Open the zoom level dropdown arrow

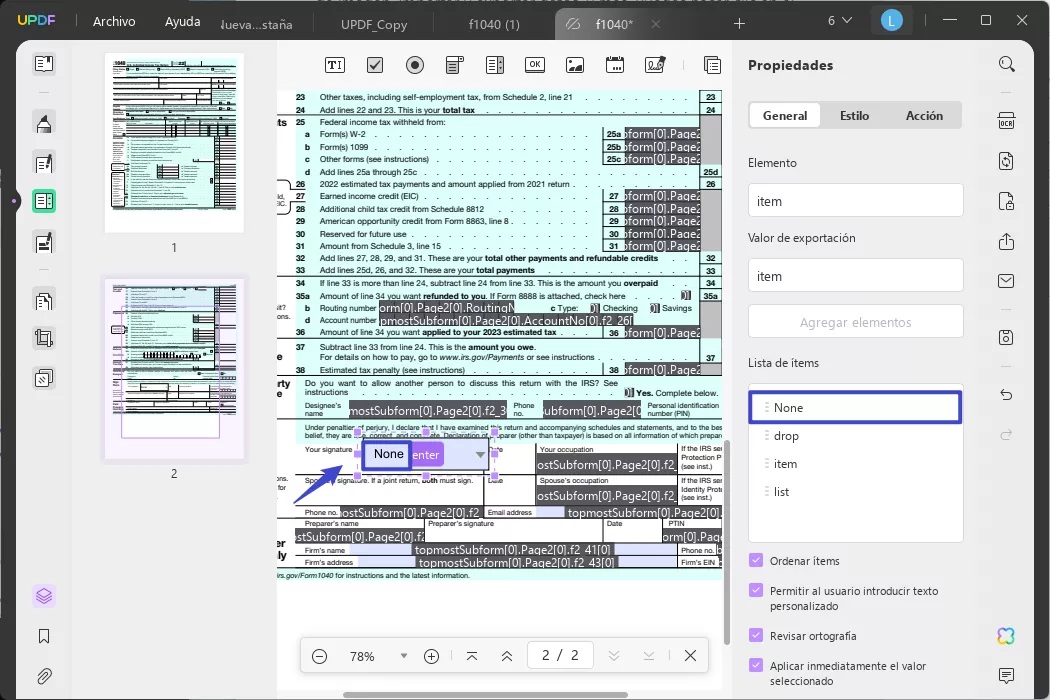(x=404, y=656)
